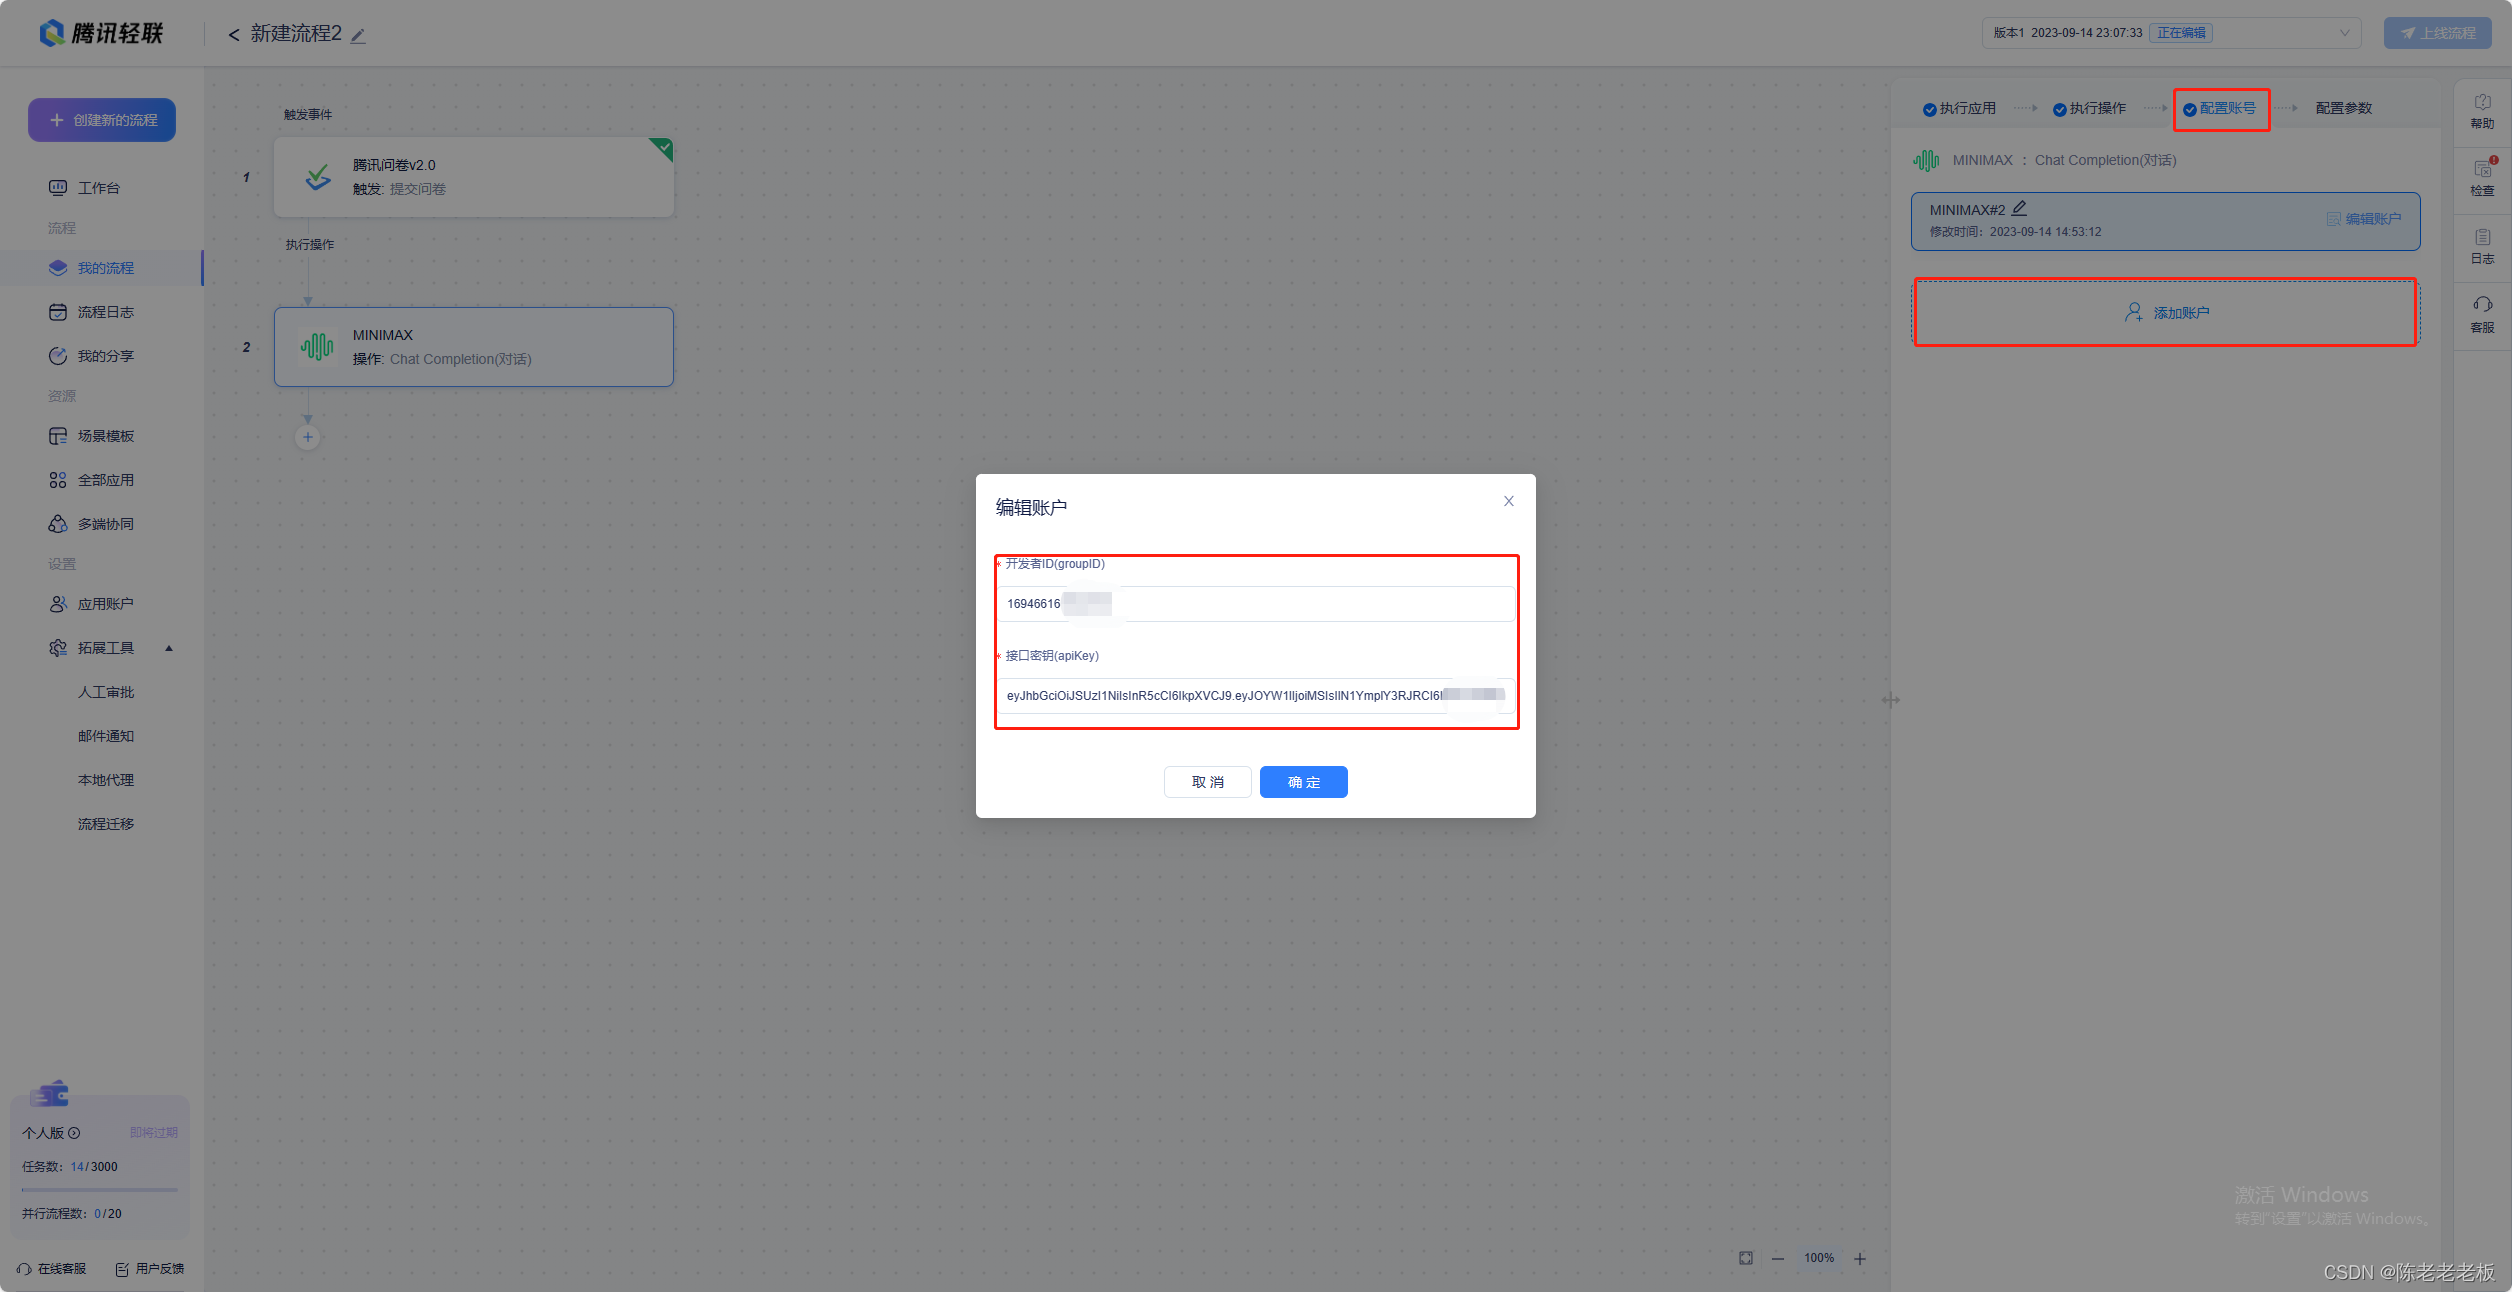Open 日志 panel icon

(2483, 247)
